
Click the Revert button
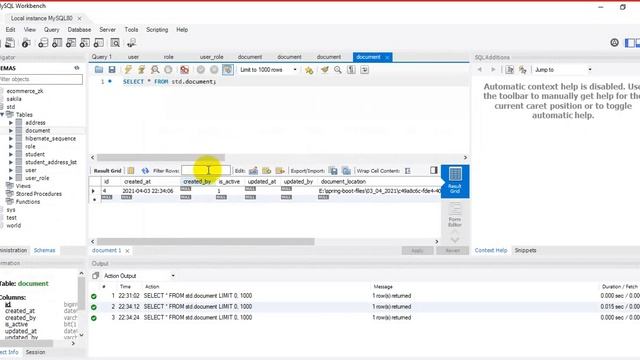coord(452,250)
